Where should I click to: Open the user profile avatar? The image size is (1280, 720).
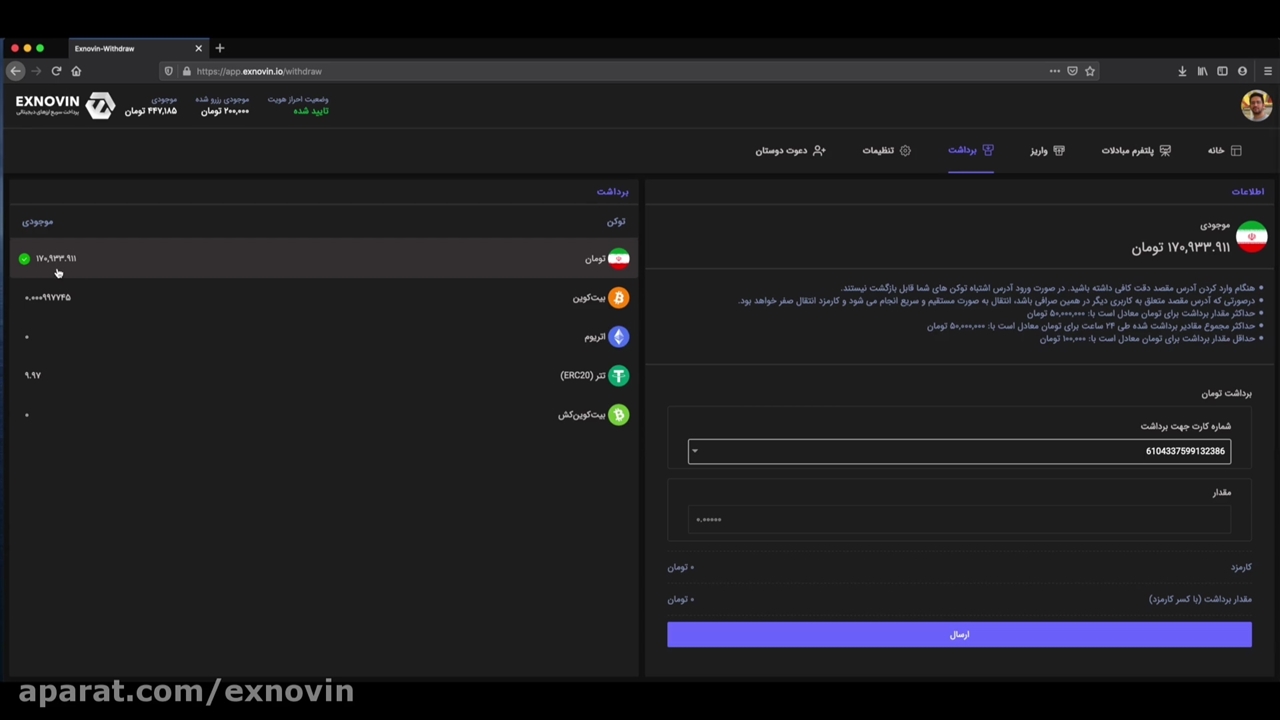[x=1256, y=105]
